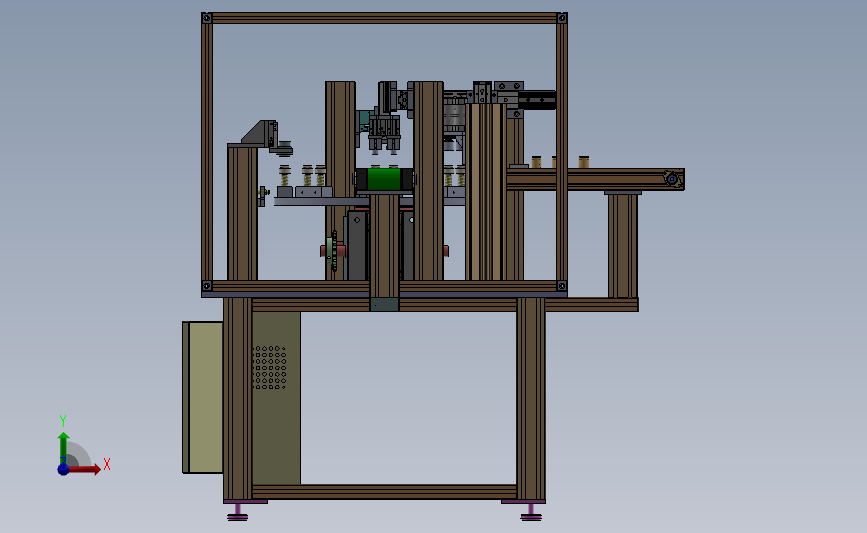Click the red X axis arrow on triad
The image size is (867, 533).
pyautogui.click(x=83, y=469)
